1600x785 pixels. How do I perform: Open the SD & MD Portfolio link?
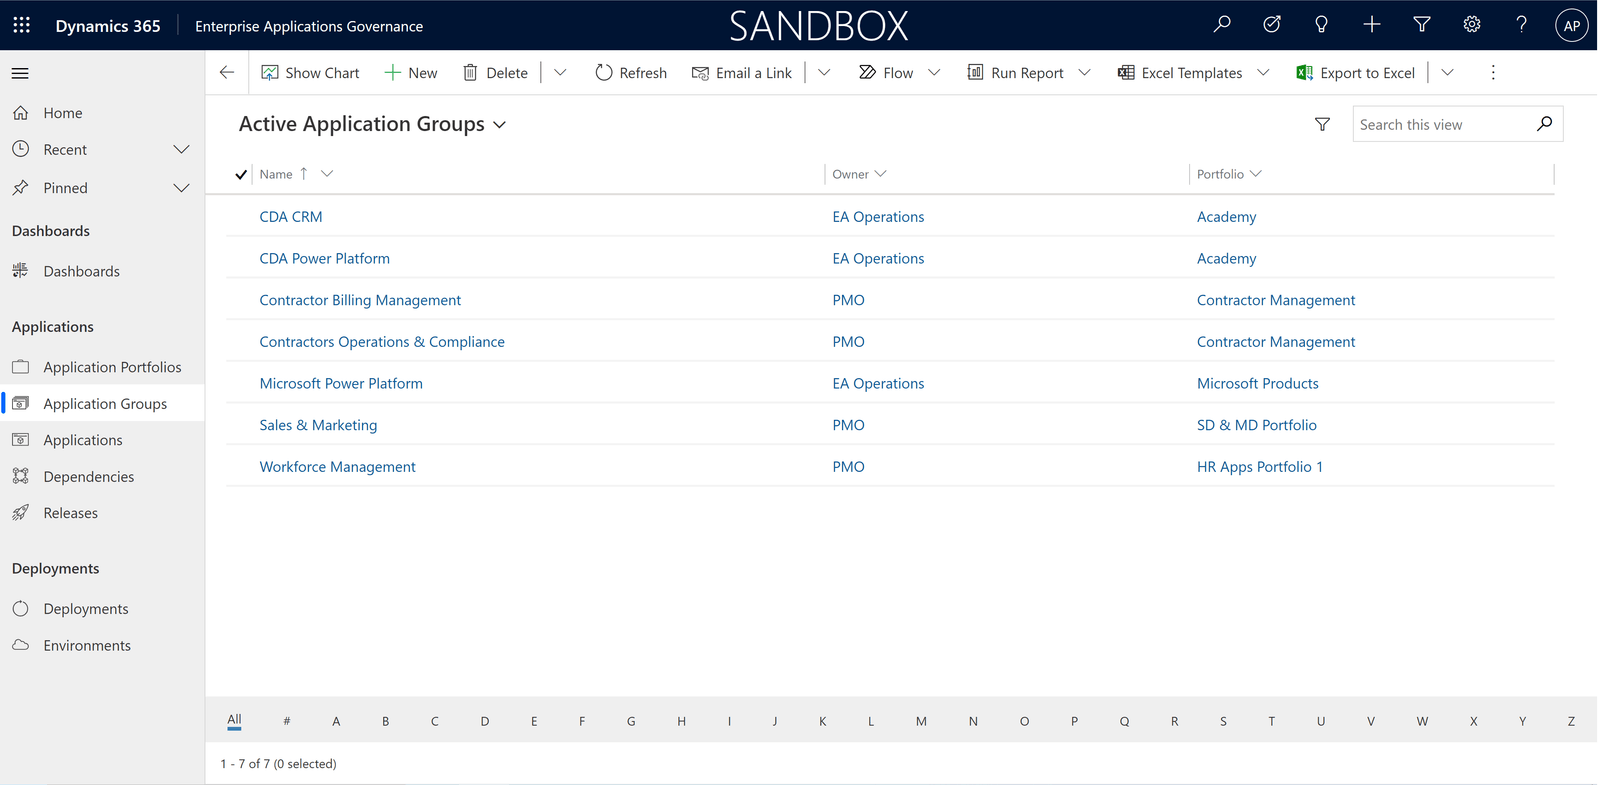click(x=1257, y=425)
